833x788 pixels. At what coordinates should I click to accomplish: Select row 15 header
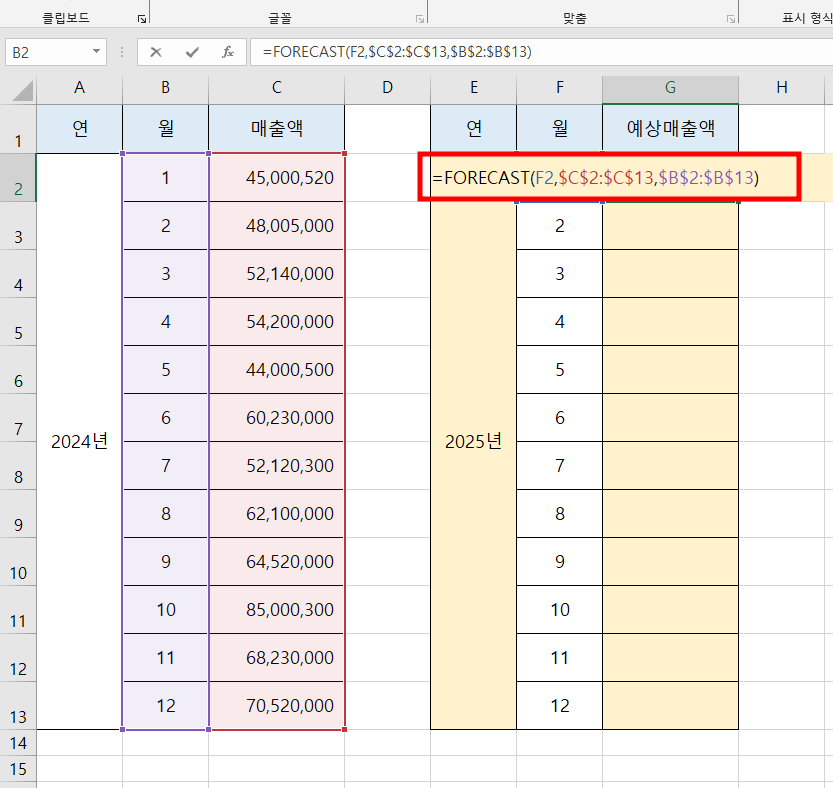tap(18, 769)
